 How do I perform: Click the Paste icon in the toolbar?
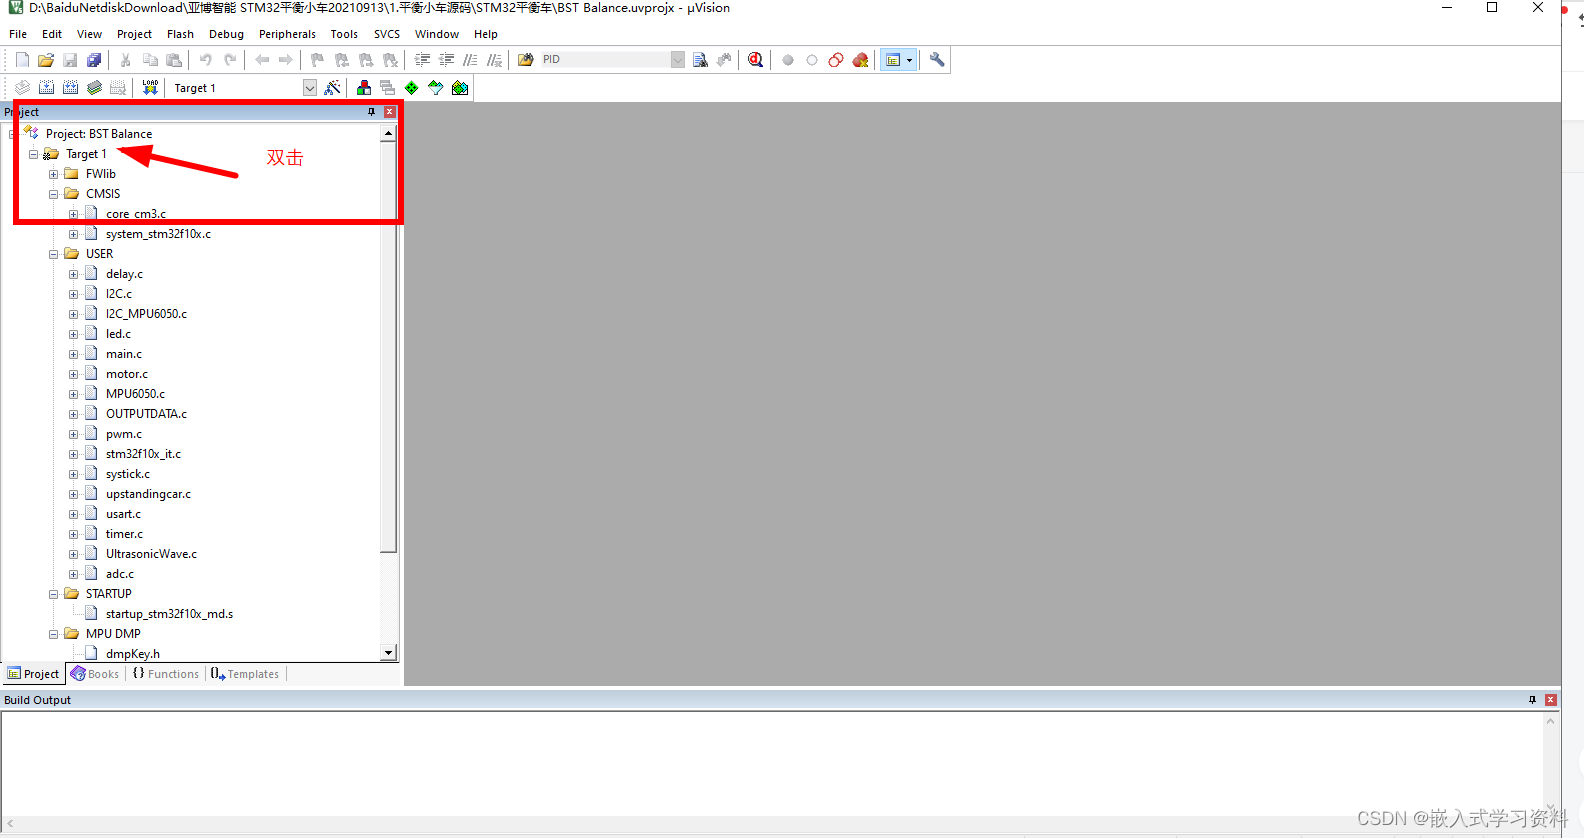[174, 60]
